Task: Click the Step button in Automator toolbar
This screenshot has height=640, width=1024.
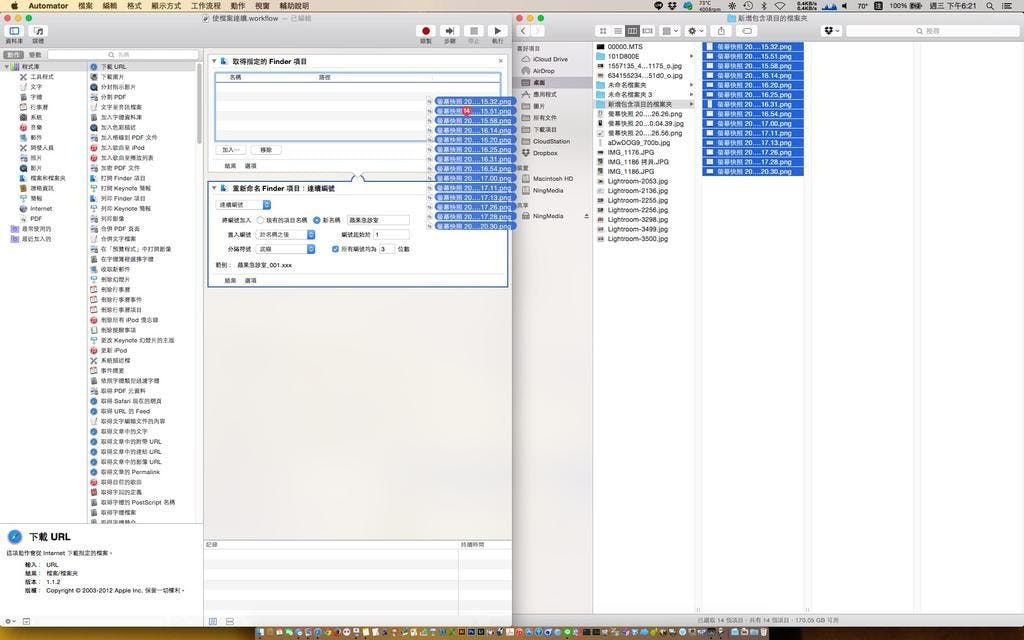Action: coord(449,32)
